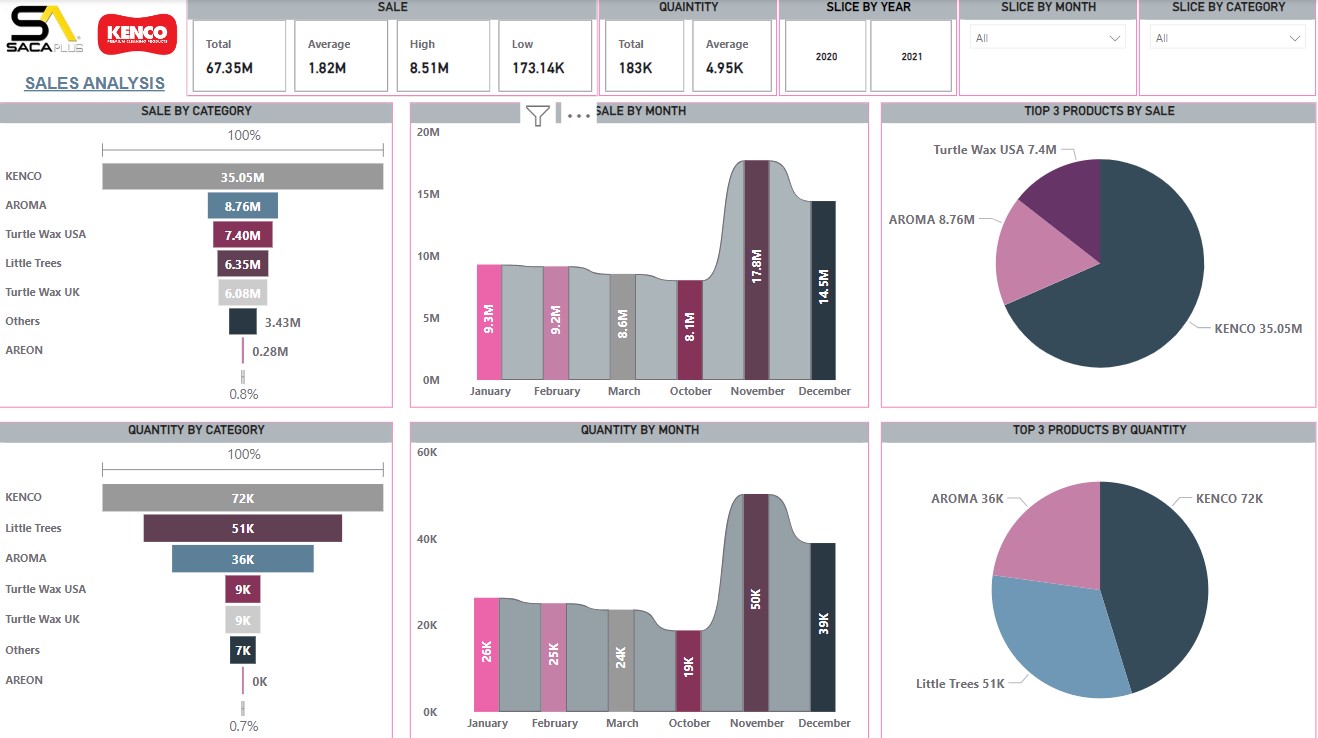Select Turtle Wax UK 6.08M funnel bar
The height and width of the screenshot is (738, 1318).
coord(243,293)
